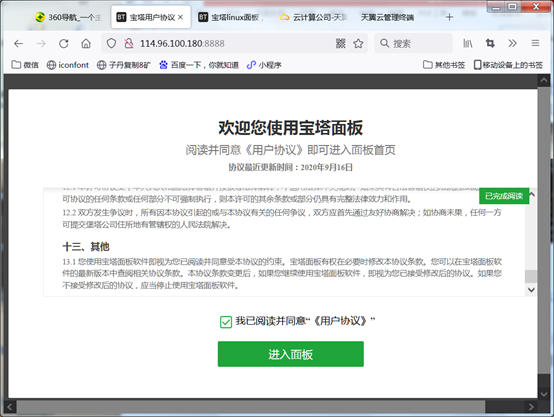The image size is (554, 417).
Task: Click the agreement box scrollbar thumb
Action: click(x=531, y=276)
